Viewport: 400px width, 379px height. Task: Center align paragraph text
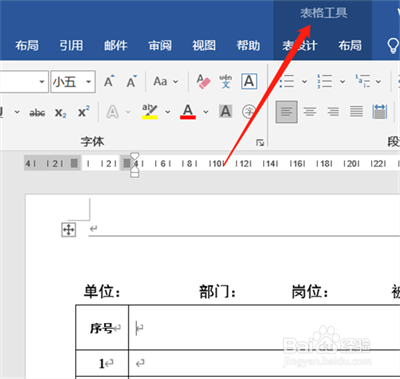coord(310,112)
